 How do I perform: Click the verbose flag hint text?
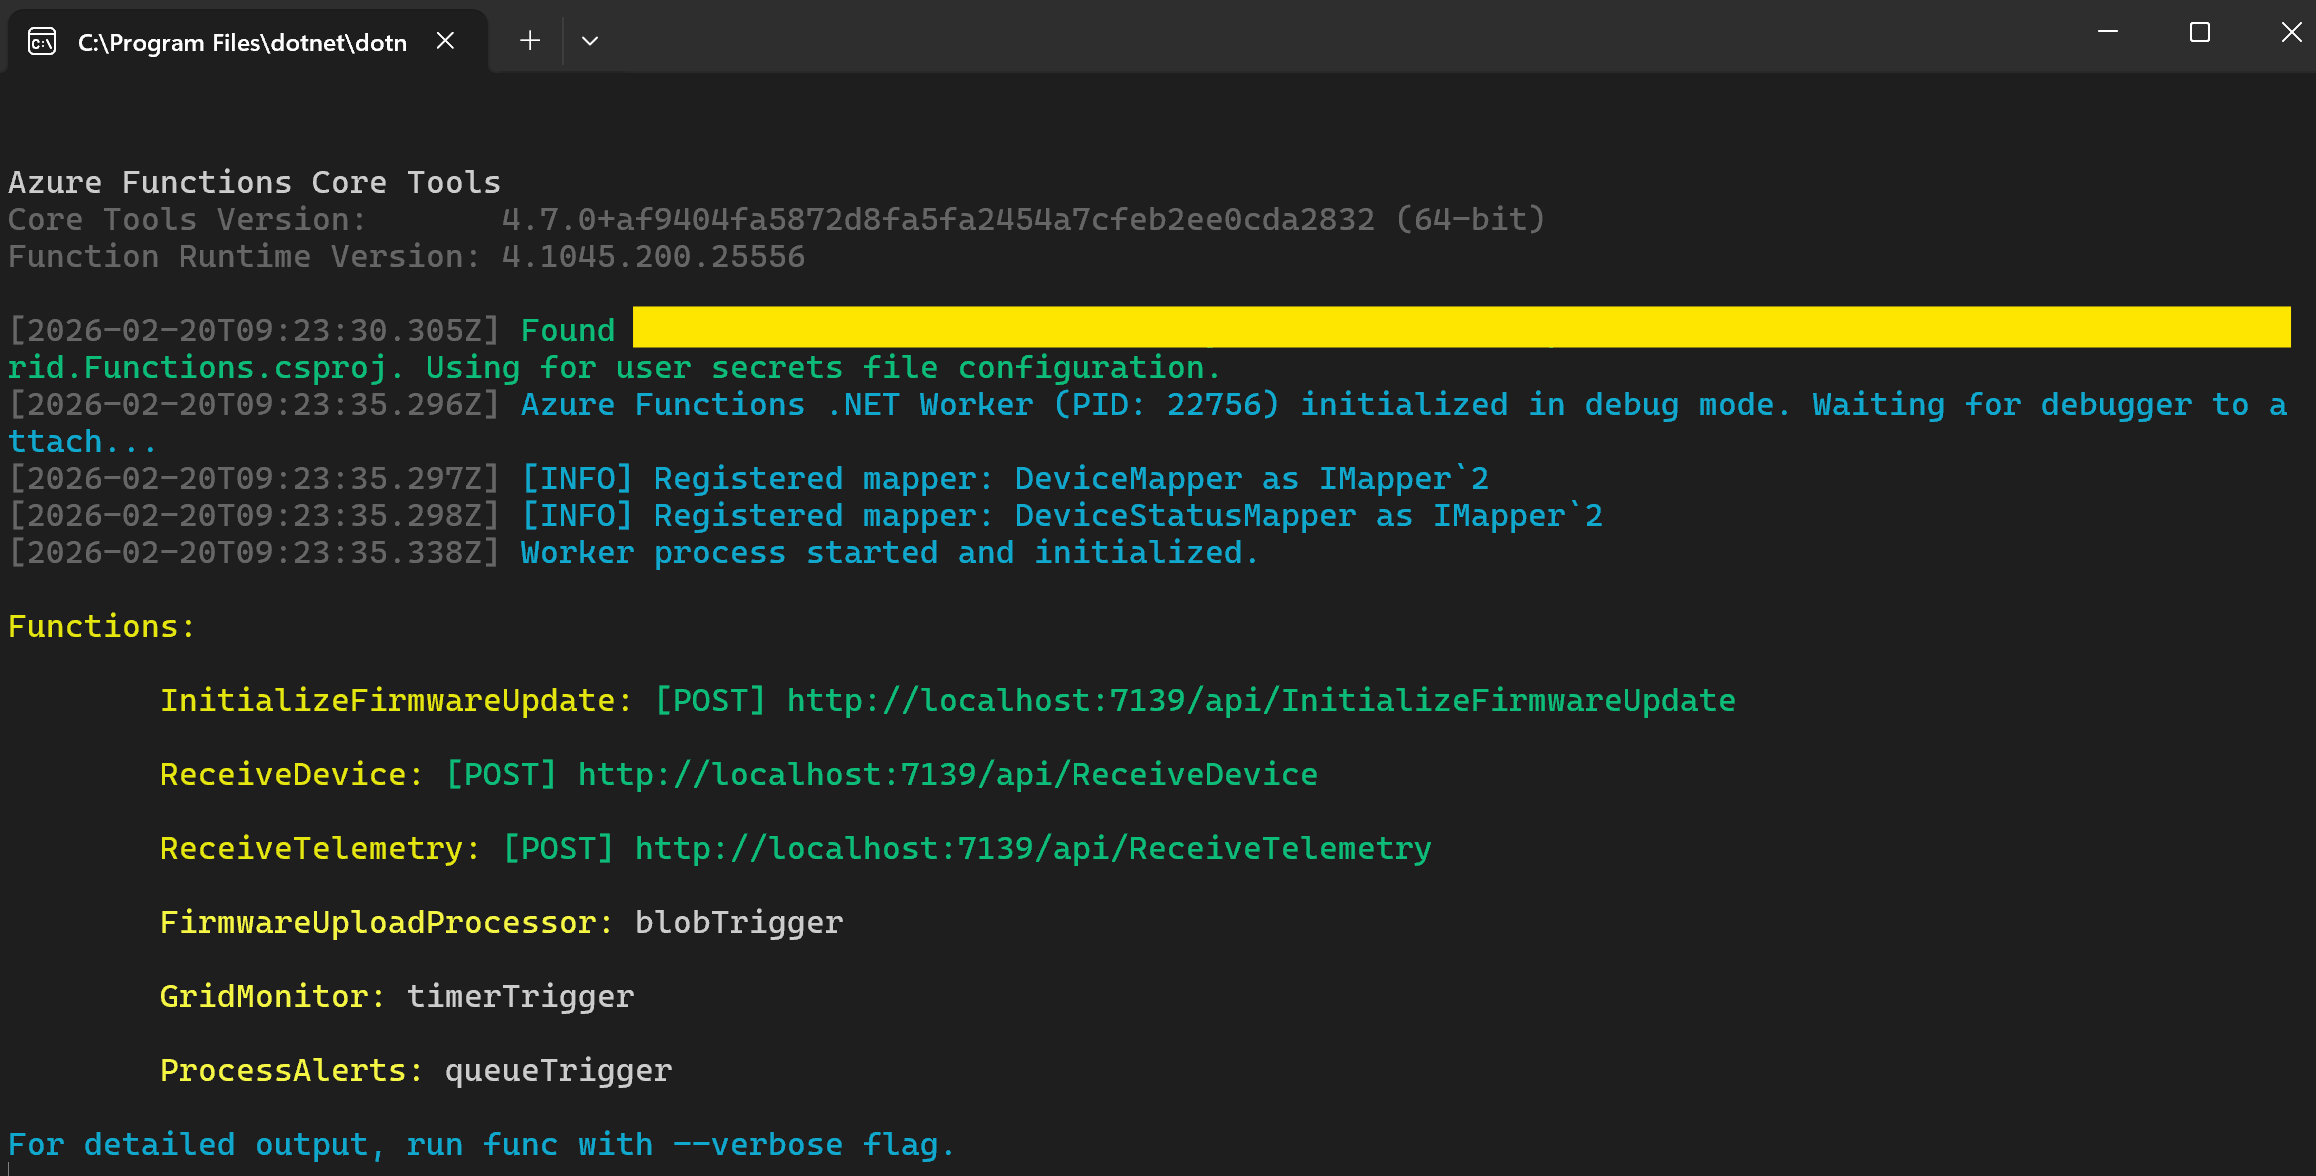pos(480,1143)
